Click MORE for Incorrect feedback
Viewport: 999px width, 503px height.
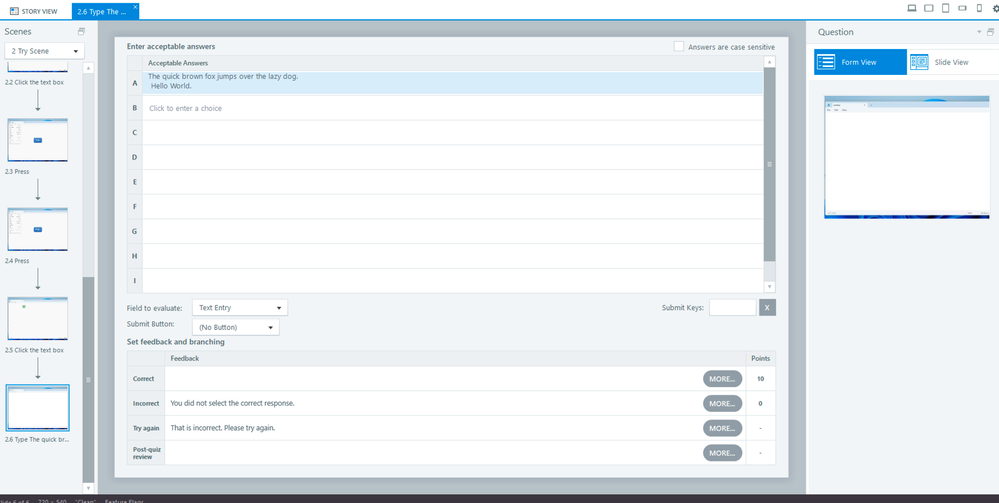point(722,404)
